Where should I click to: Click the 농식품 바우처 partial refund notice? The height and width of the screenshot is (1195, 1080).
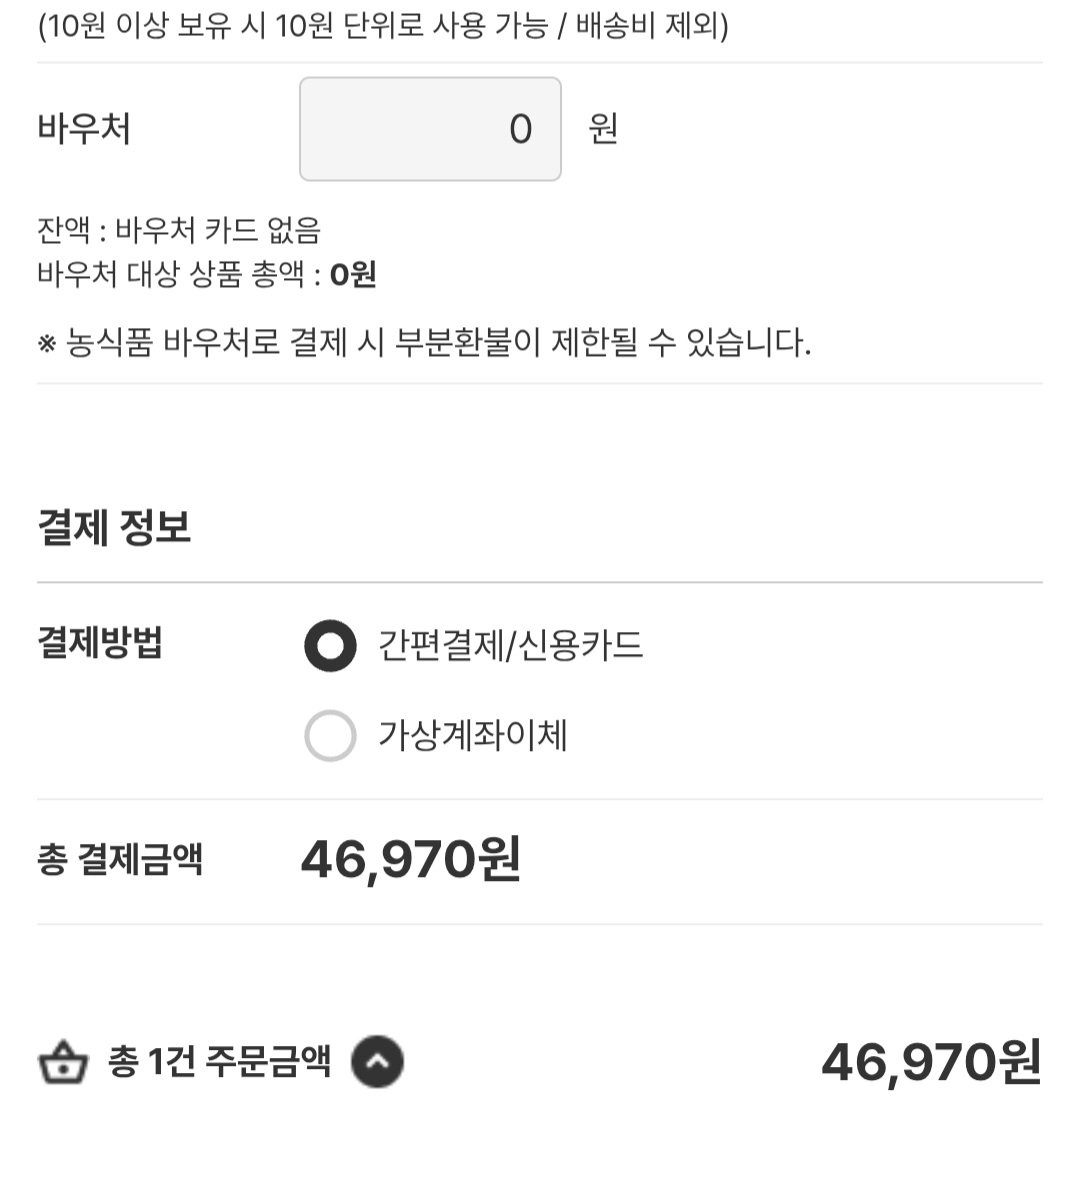[424, 343]
